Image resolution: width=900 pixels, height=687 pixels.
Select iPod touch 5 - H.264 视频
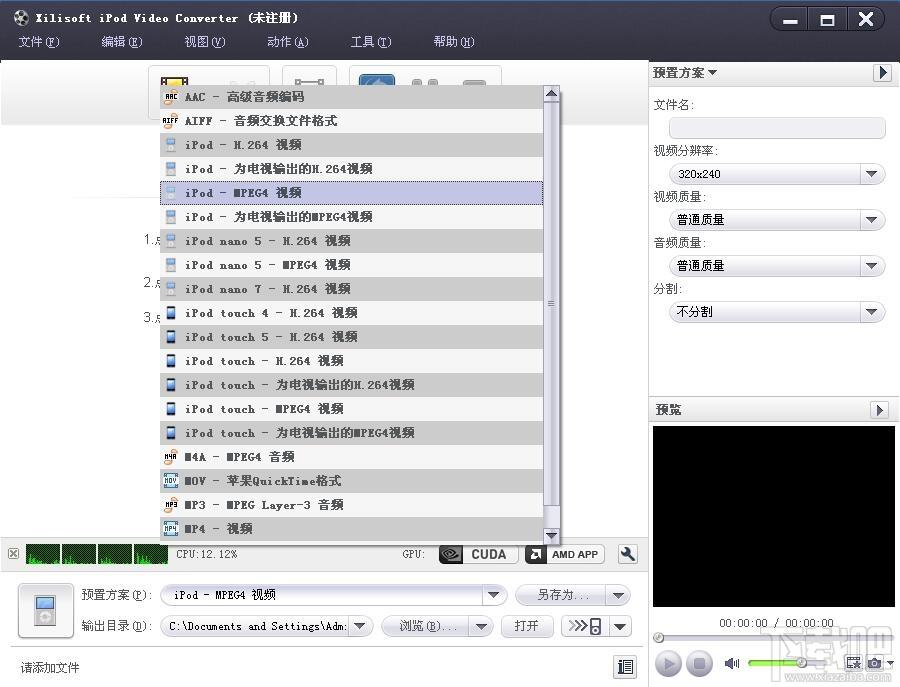pos(351,337)
